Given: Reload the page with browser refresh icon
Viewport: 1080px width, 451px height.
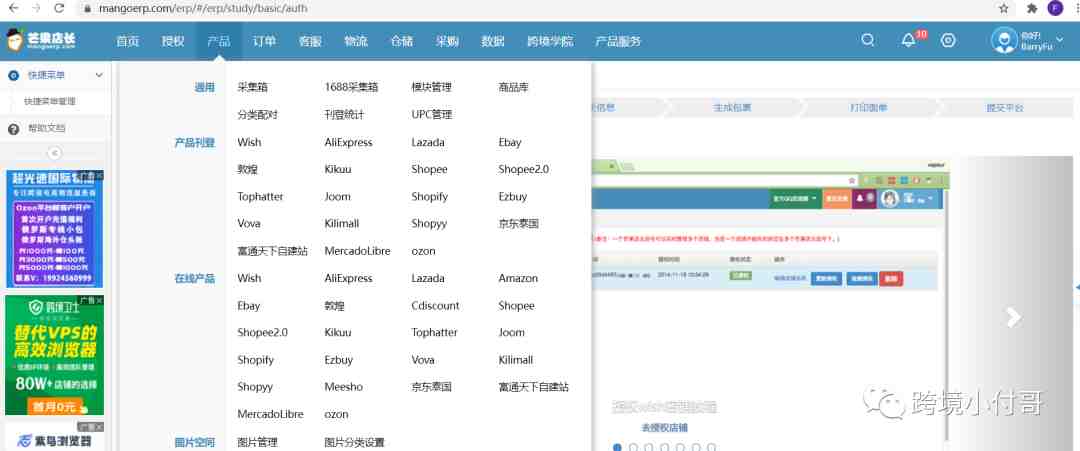Looking at the screenshot, I should coord(60,8).
